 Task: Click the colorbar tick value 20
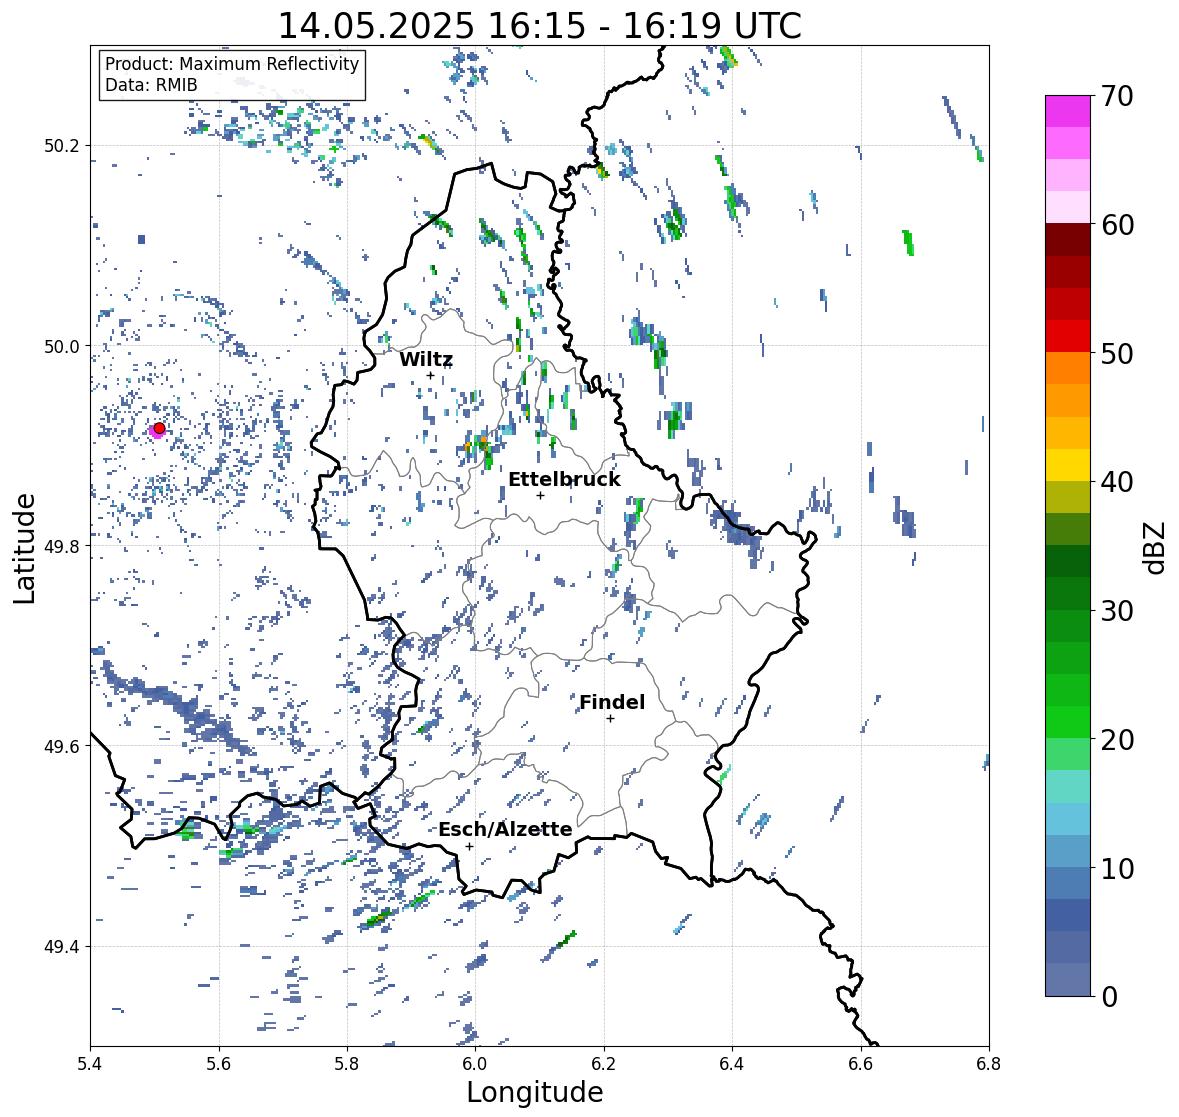(x=1117, y=740)
